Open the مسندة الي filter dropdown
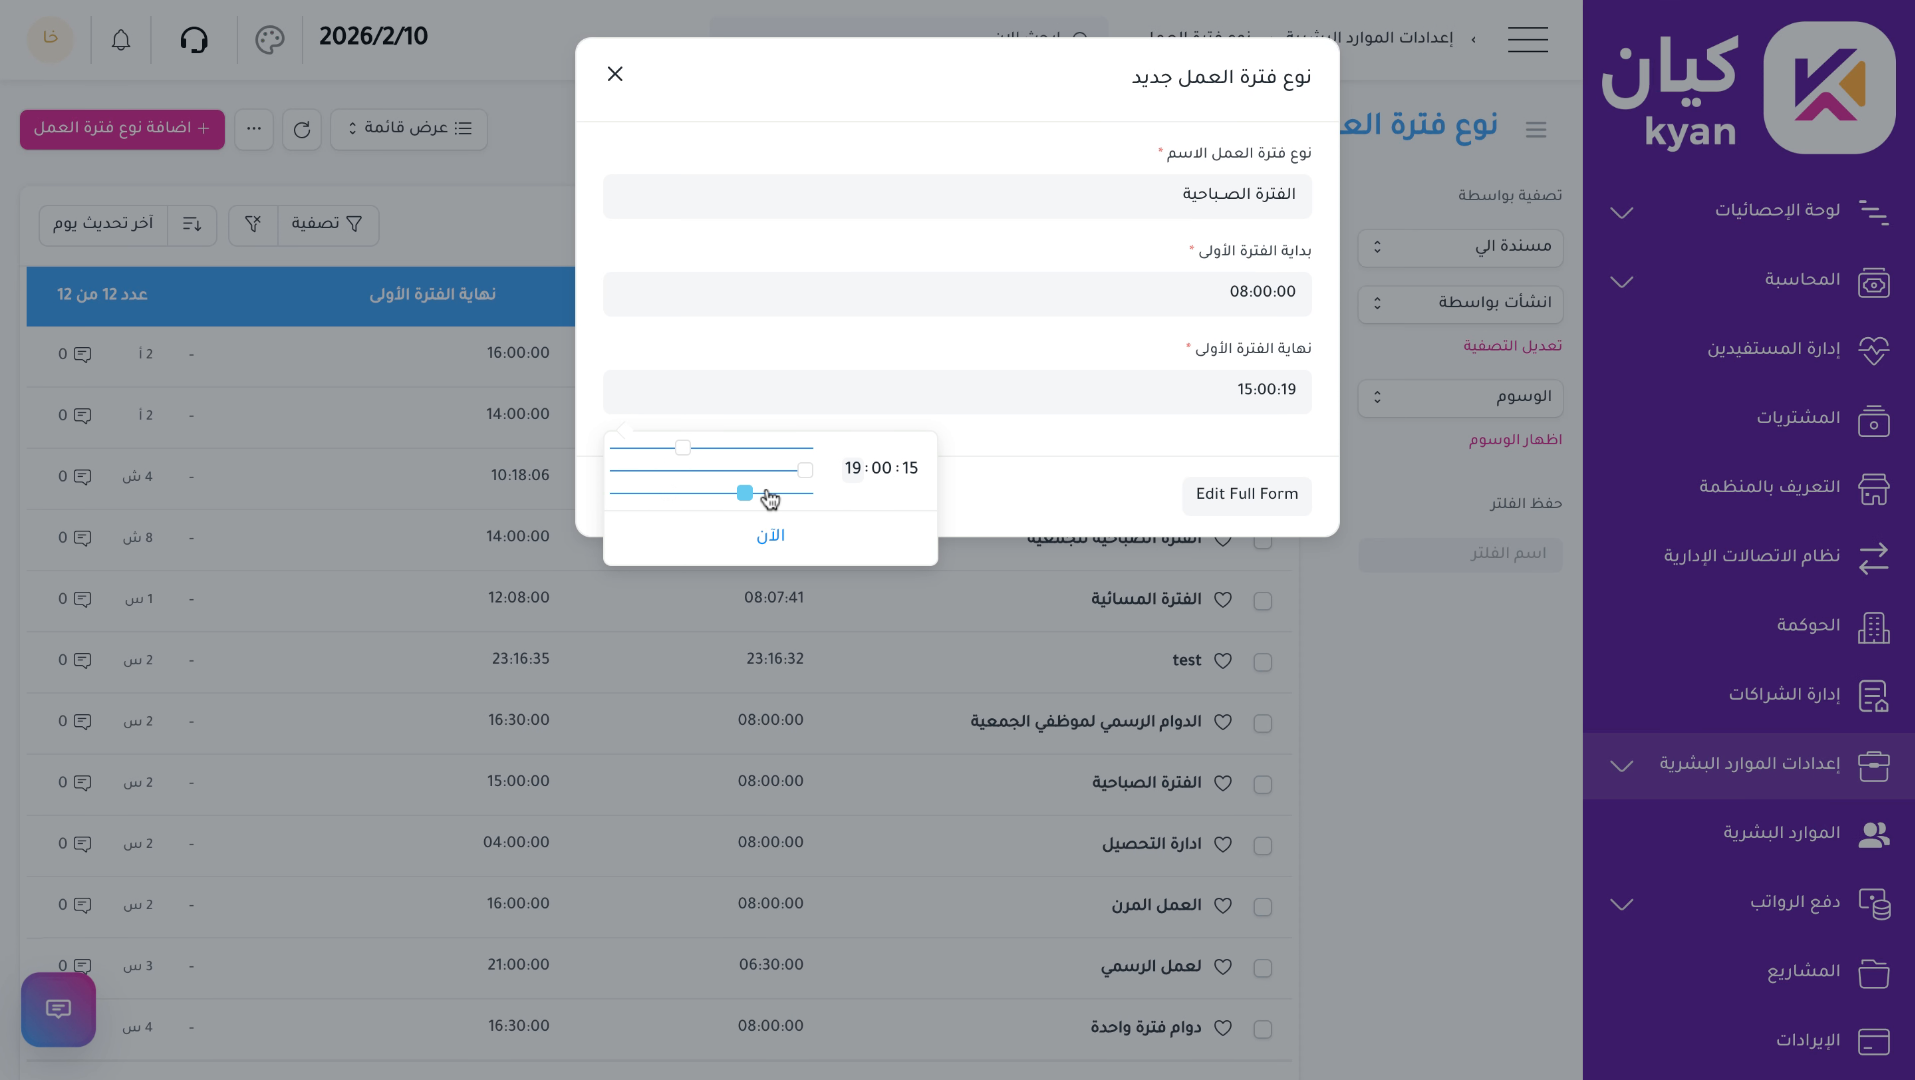The width and height of the screenshot is (1915, 1080). tap(1460, 247)
